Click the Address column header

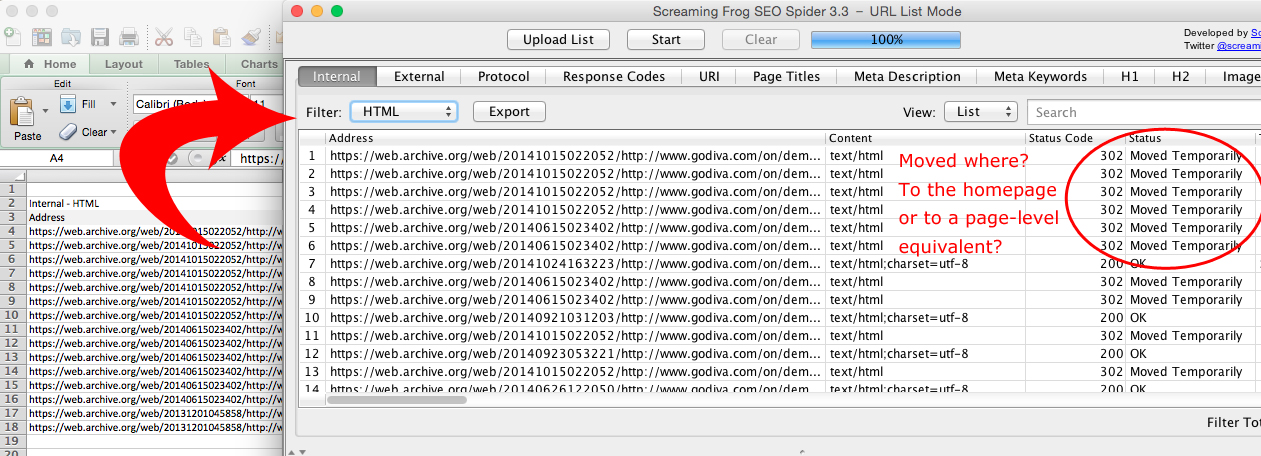point(575,138)
